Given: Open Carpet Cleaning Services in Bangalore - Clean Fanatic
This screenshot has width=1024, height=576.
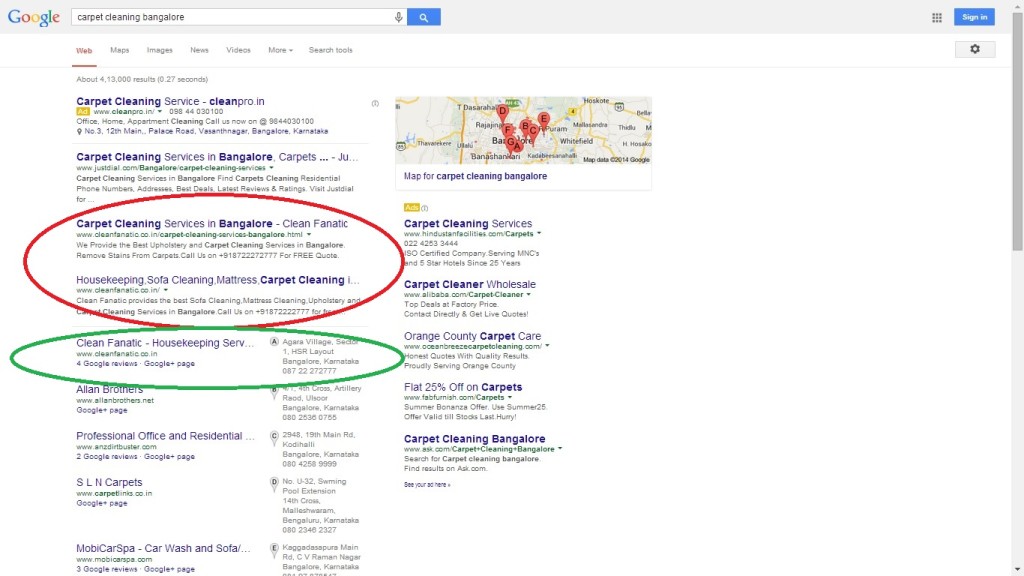Looking at the screenshot, I should click(x=212, y=223).
